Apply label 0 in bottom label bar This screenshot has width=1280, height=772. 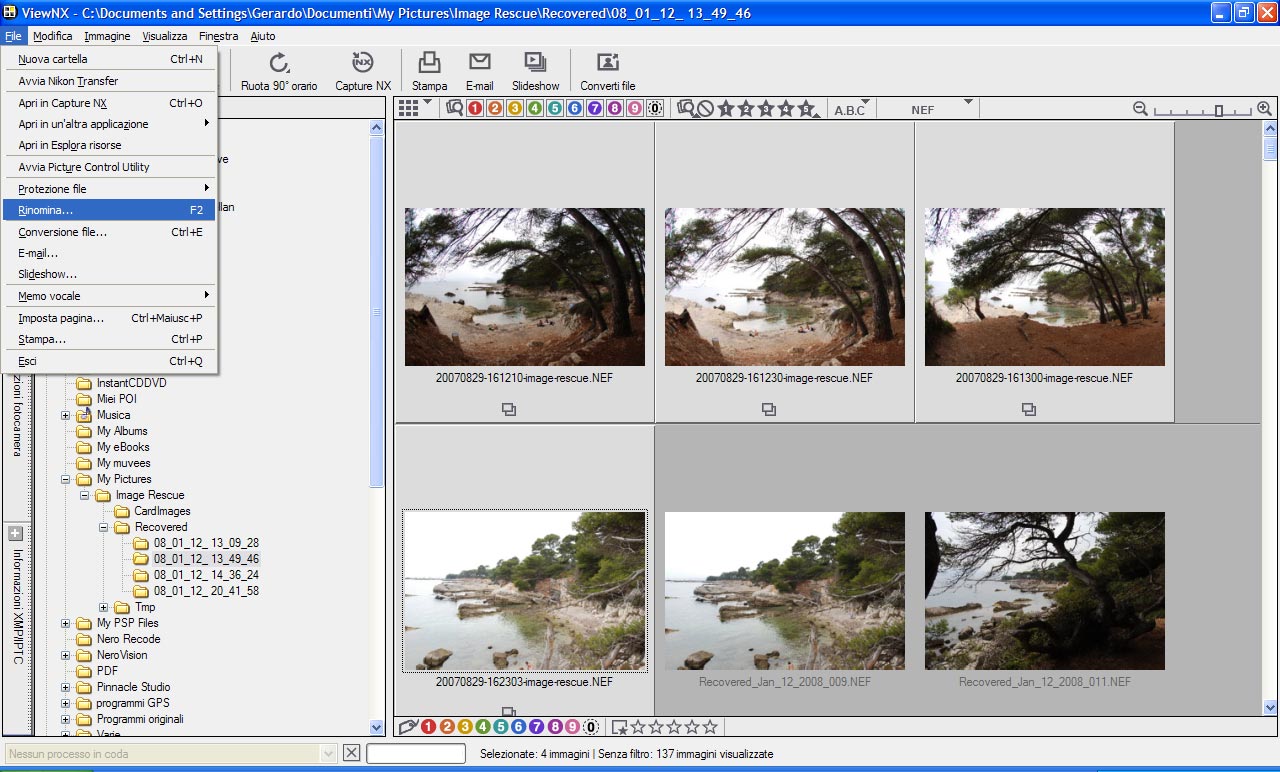click(591, 727)
